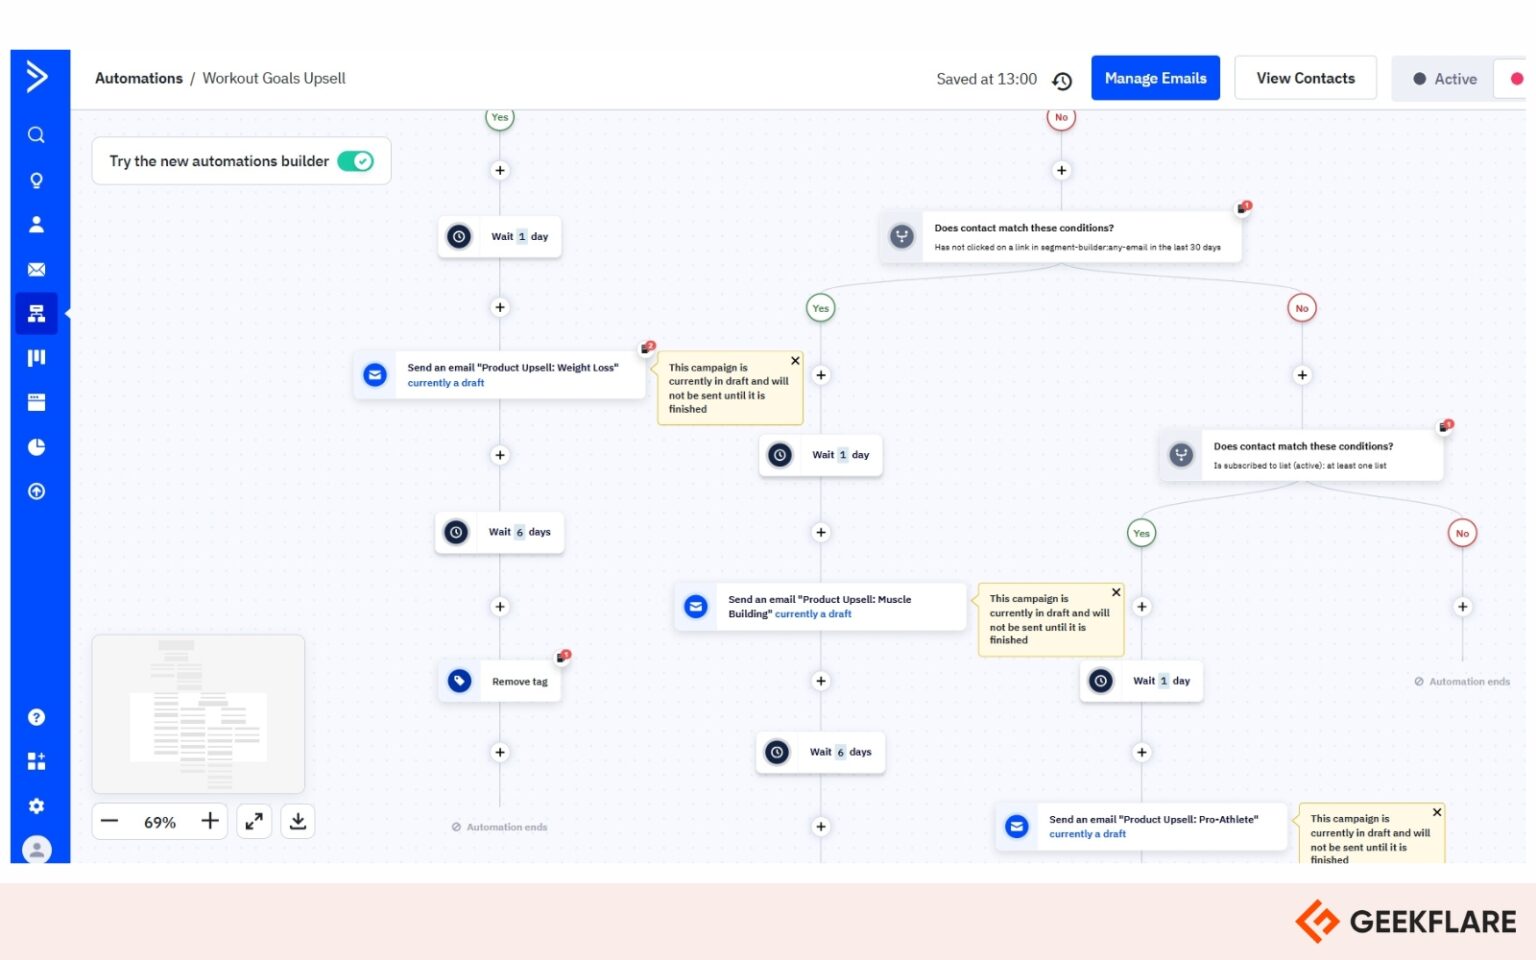Screen dimensions: 1536x960
Task: Go to Automations breadcrumb link
Action: pos(139,78)
